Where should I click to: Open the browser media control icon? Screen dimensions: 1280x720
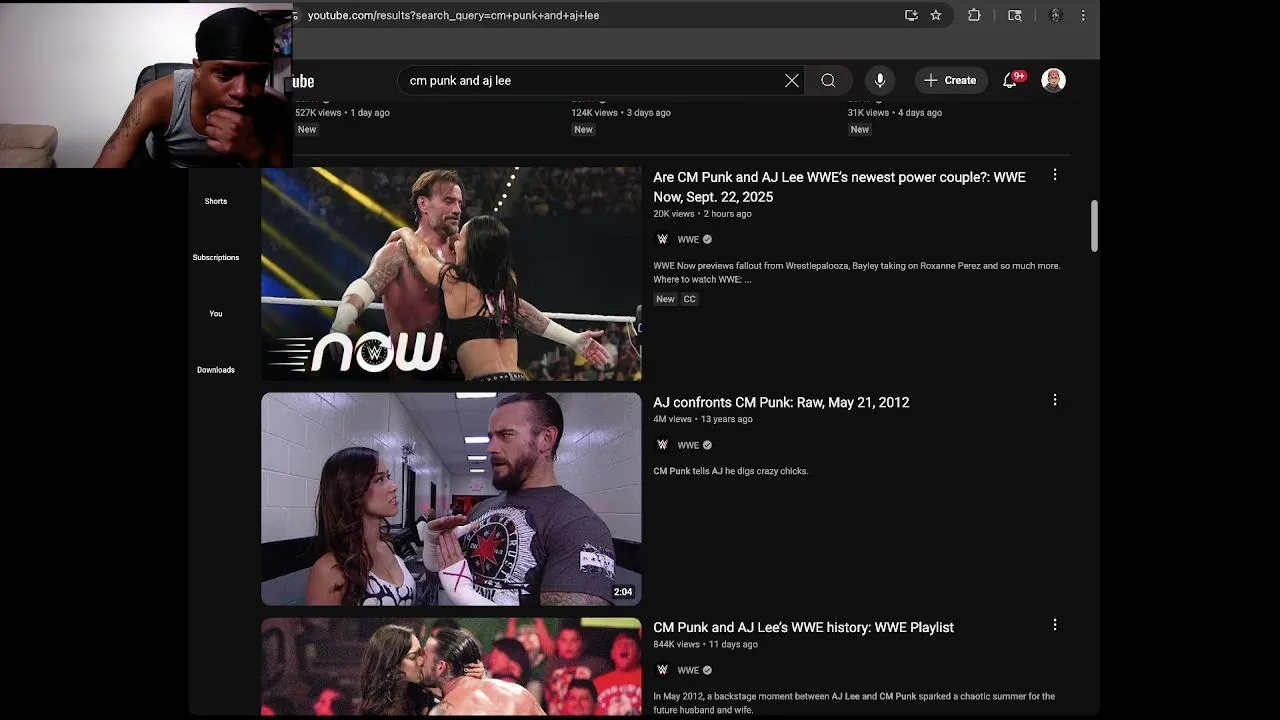1015,15
